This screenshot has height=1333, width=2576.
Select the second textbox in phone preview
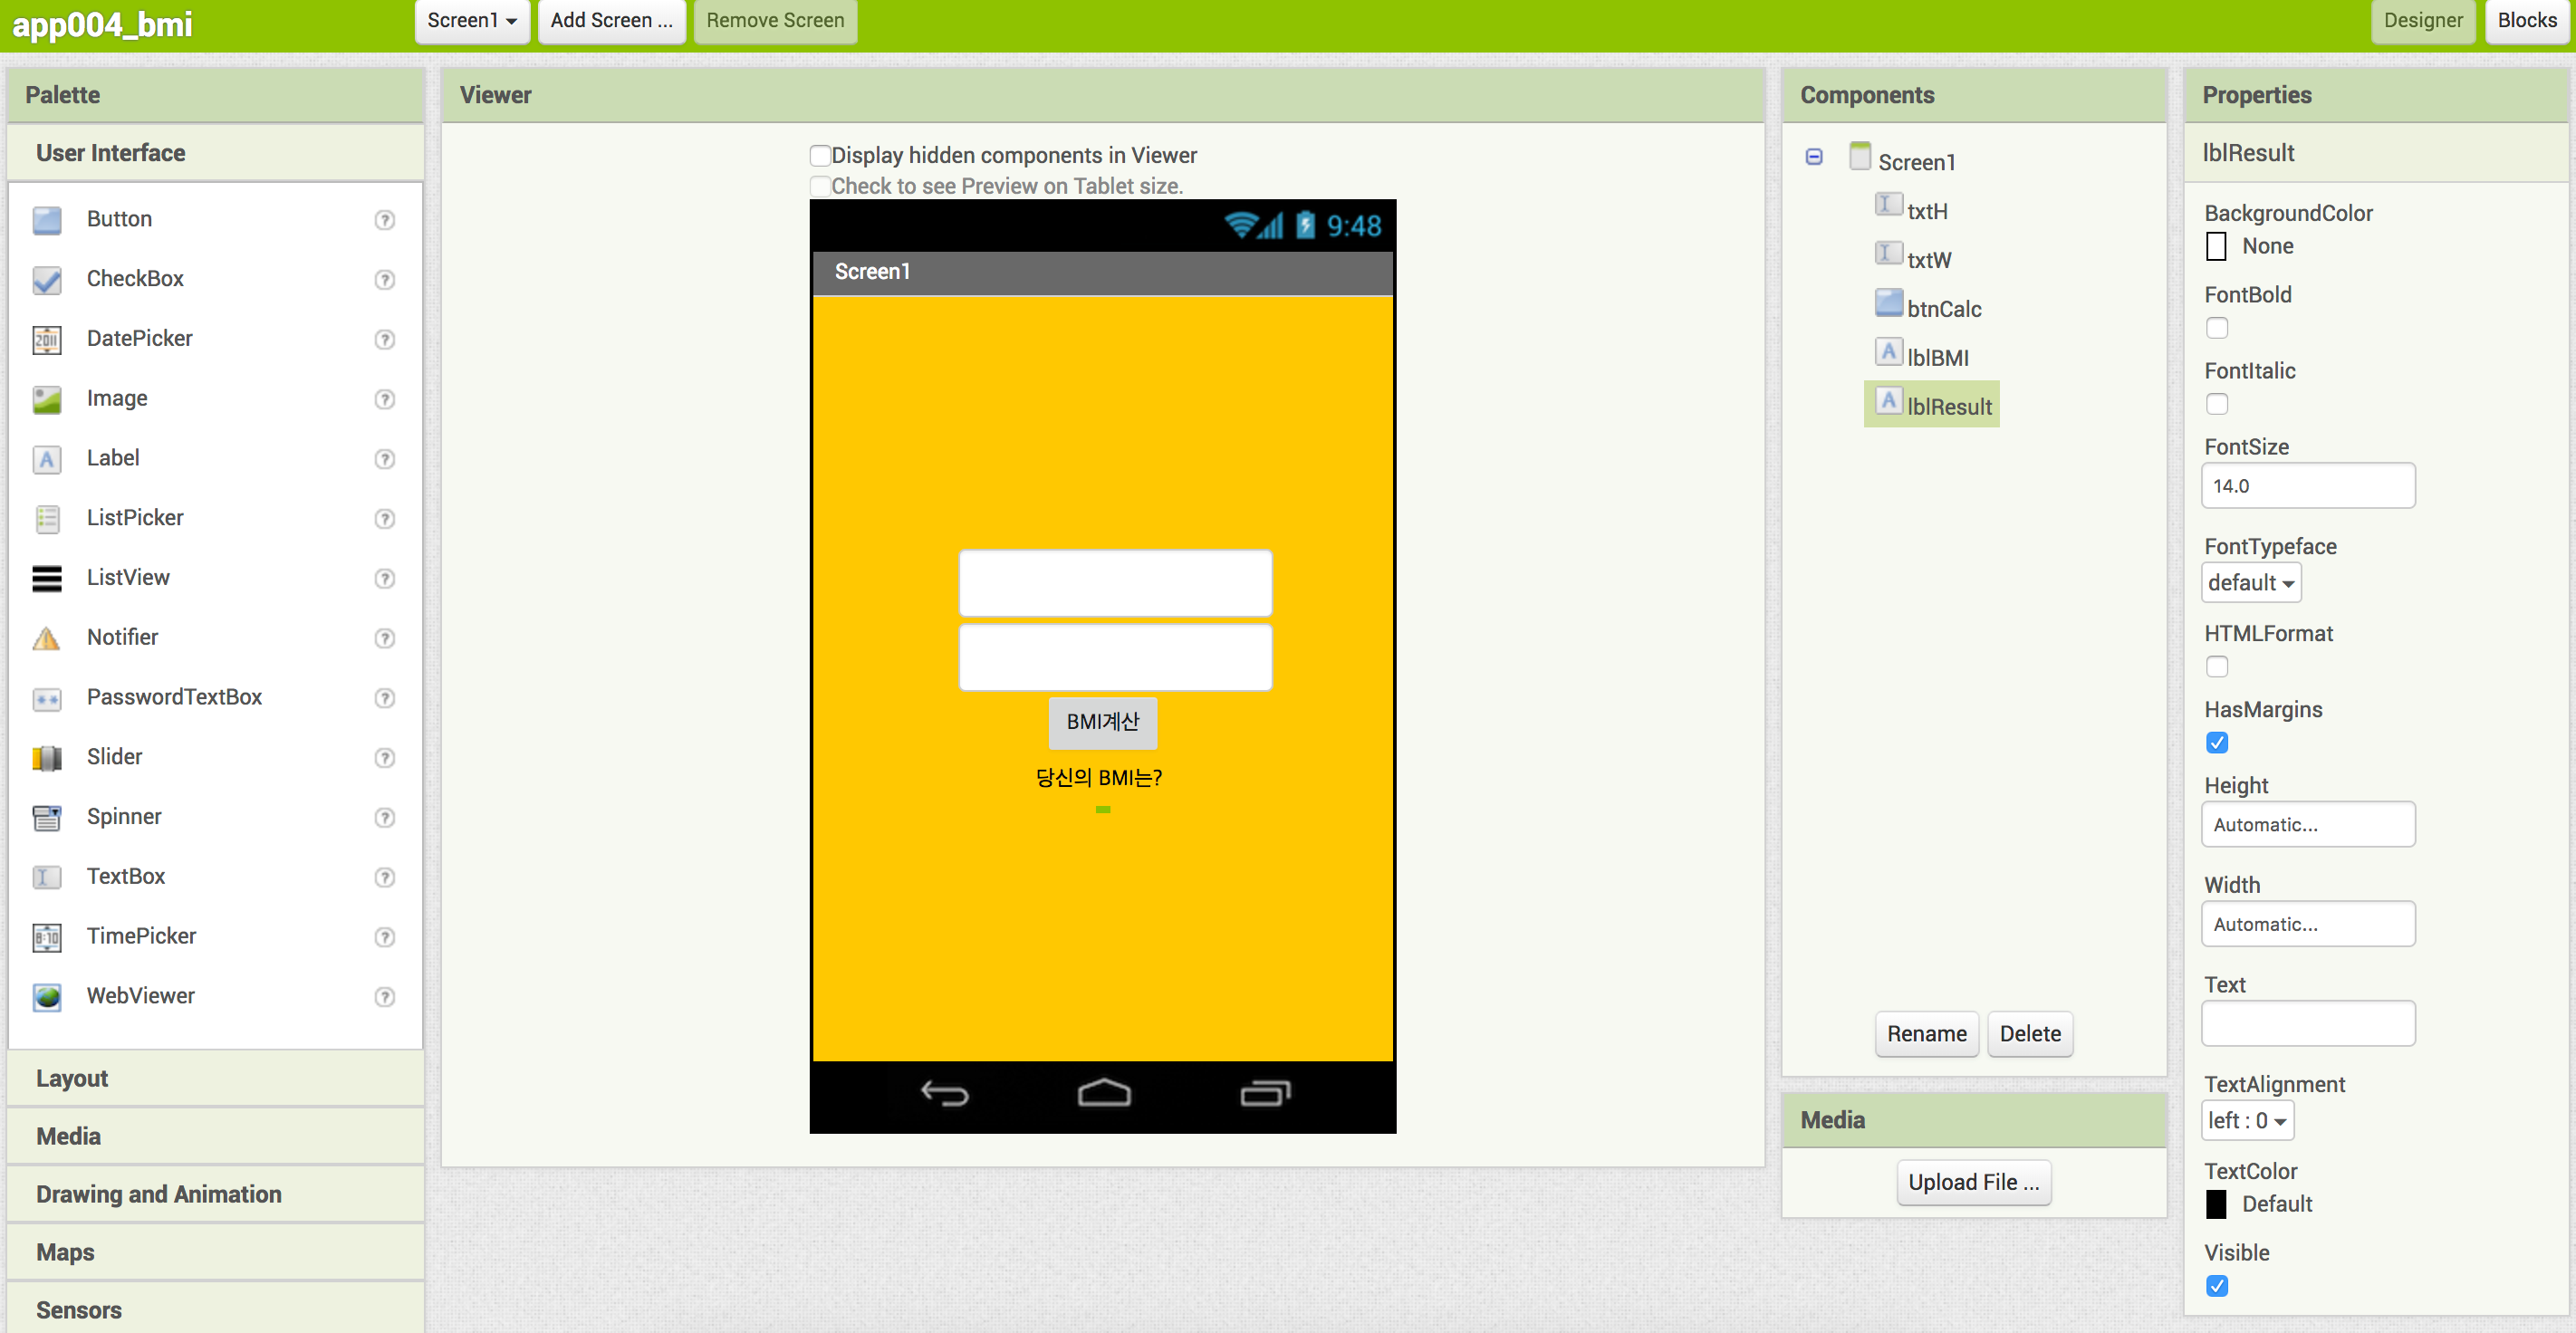(1115, 657)
